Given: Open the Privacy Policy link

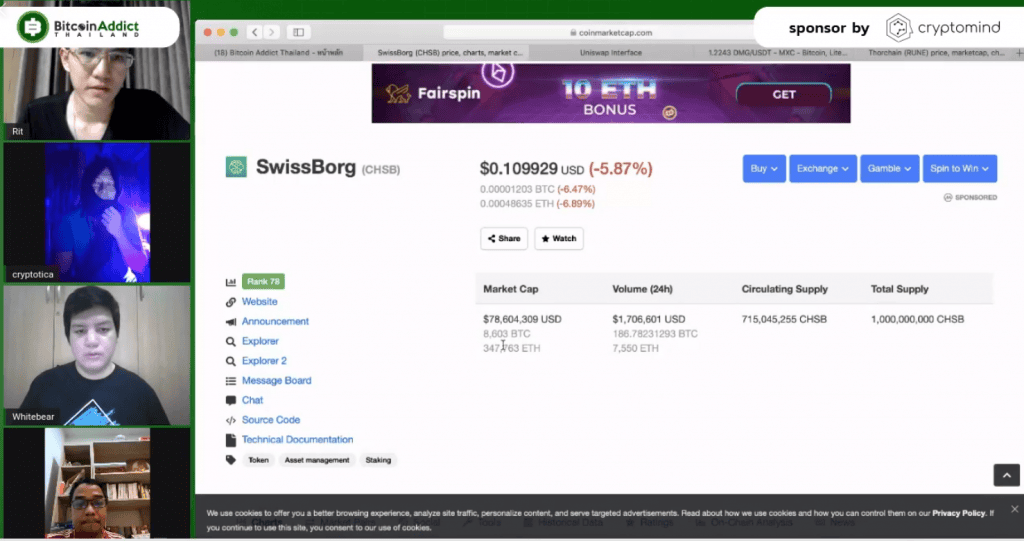Looking at the screenshot, I should (x=959, y=514).
